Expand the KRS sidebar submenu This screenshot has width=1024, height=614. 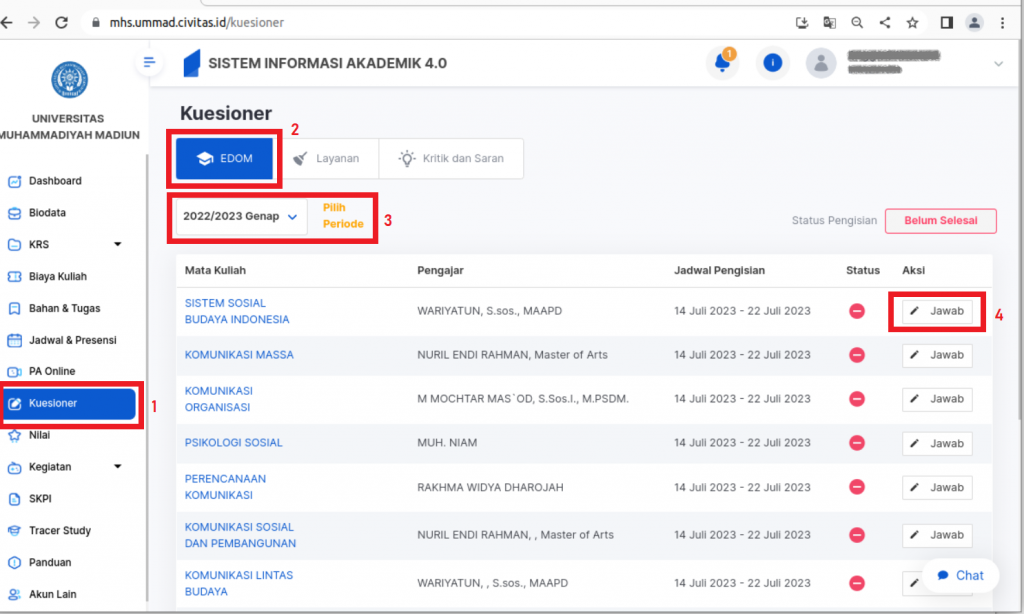pos(117,244)
